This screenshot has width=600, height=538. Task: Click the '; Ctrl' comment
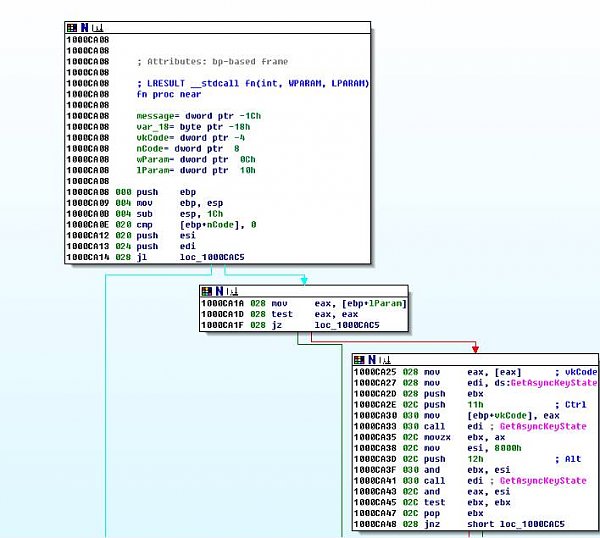point(571,405)
